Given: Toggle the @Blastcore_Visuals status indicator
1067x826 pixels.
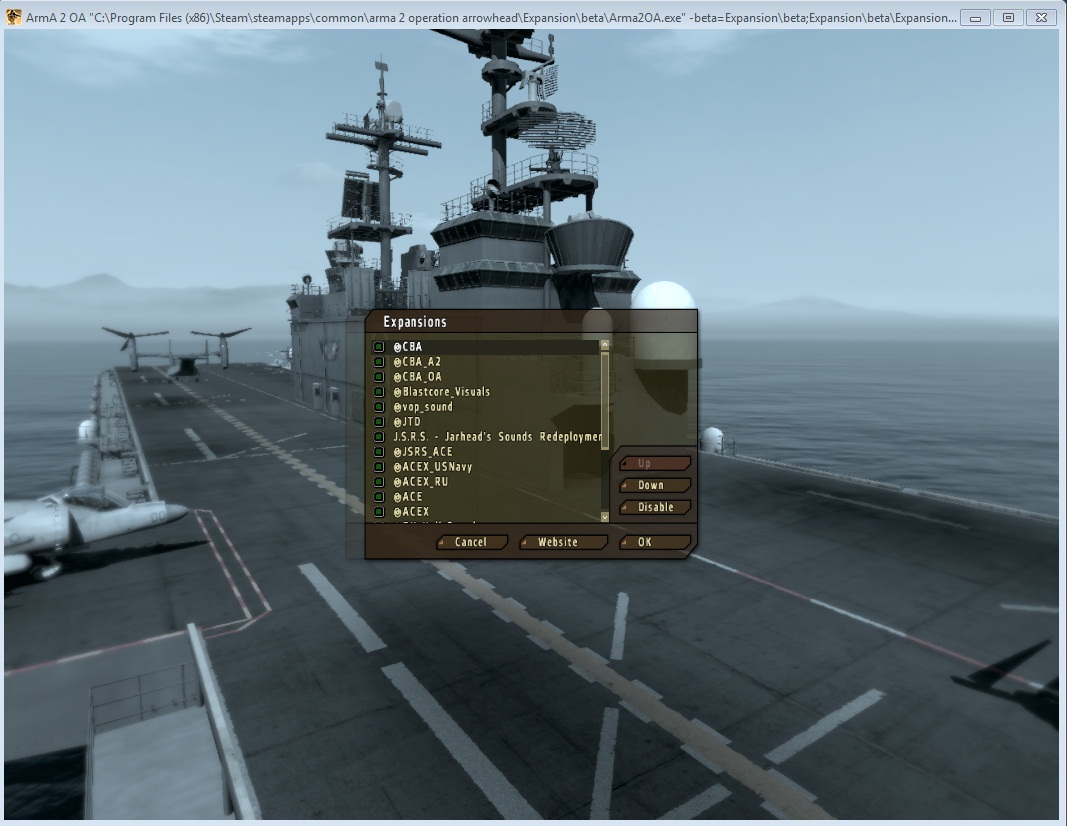Looking at the screenshot, I should point(379,392).
